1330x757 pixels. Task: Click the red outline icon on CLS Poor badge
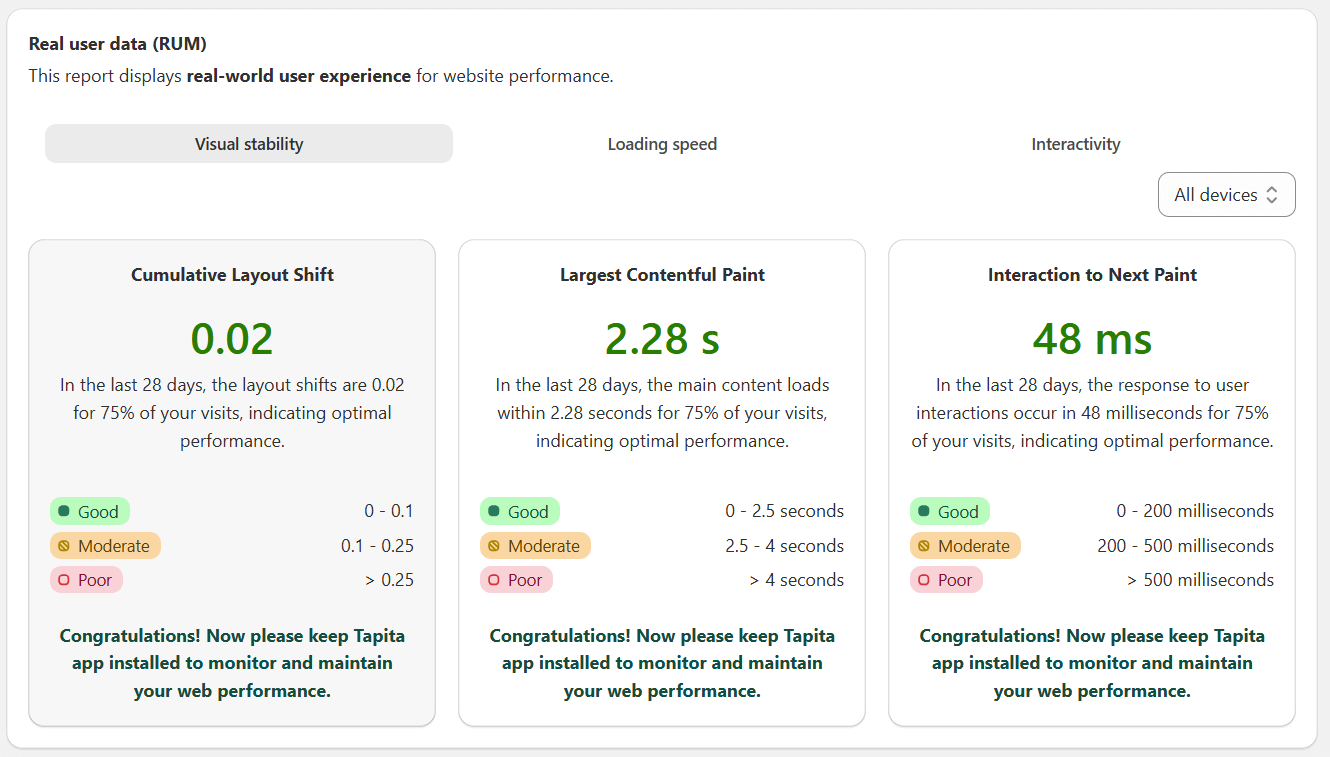tap(65, 579)
